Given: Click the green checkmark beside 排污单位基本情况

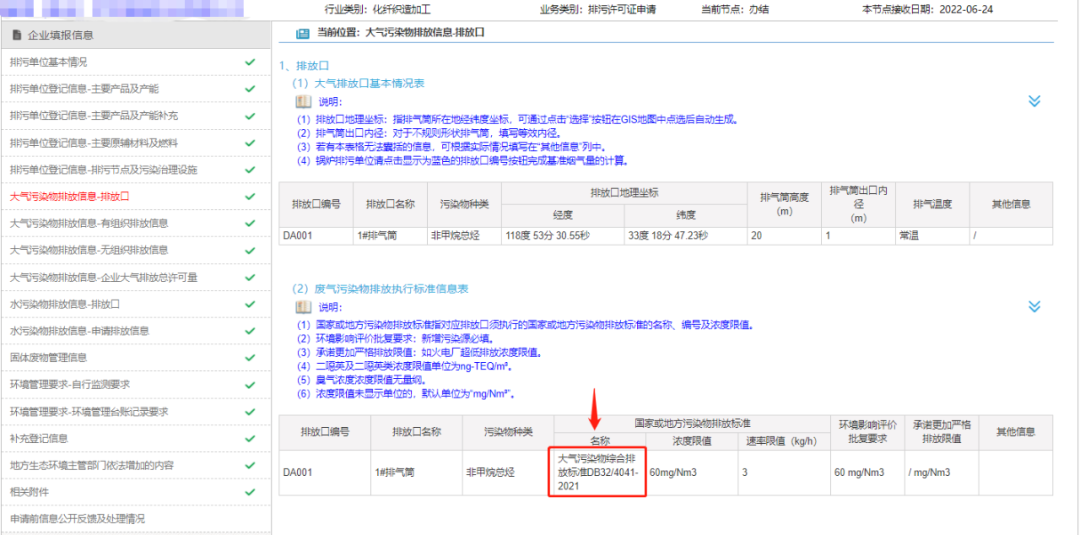Looking at the screenshot, I should tap(250, 62).
